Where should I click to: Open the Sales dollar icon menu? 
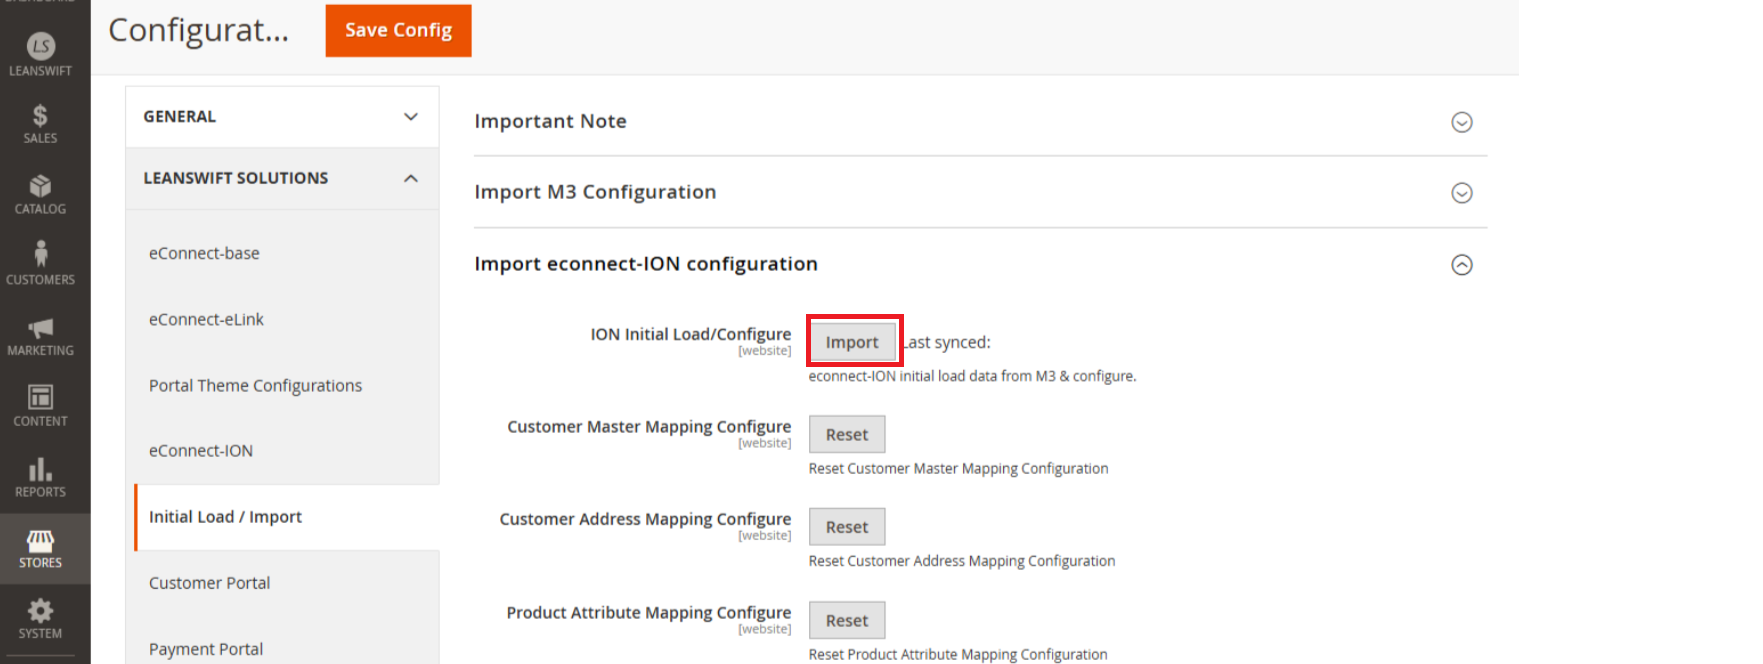click(40, 117)
